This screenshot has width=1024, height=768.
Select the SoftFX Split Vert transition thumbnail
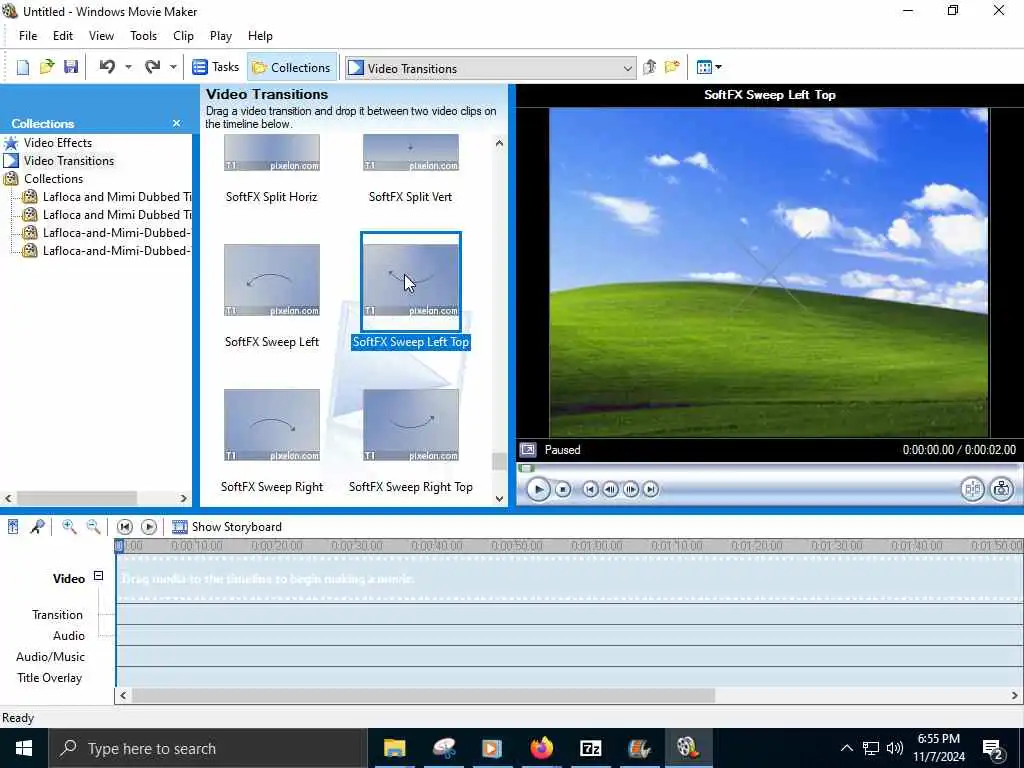[x=411, y=153]
